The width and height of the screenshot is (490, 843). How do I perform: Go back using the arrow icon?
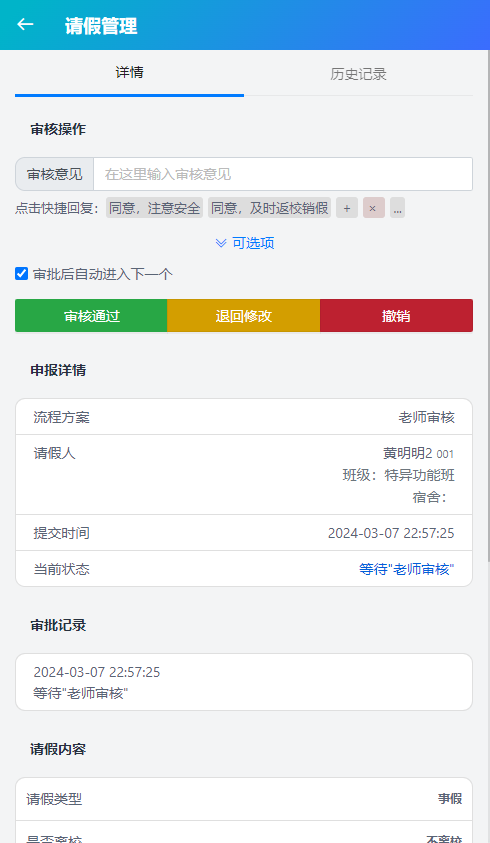pyautogui.click(x=25, y=25)
